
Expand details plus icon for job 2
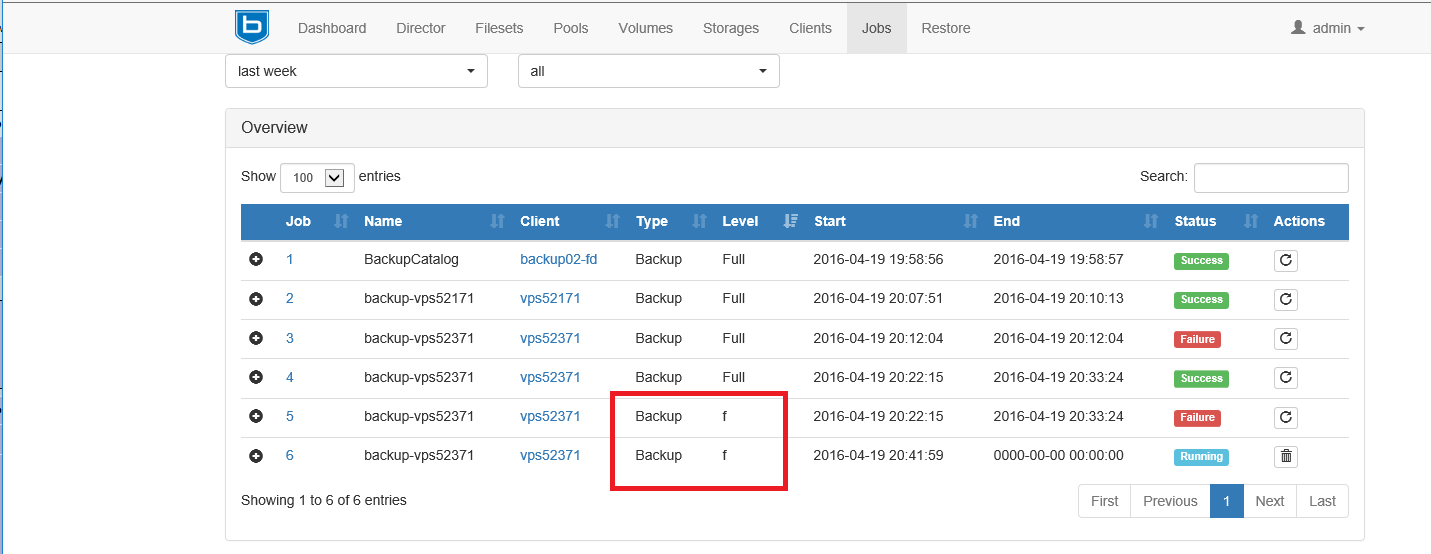tap(256, 299)
